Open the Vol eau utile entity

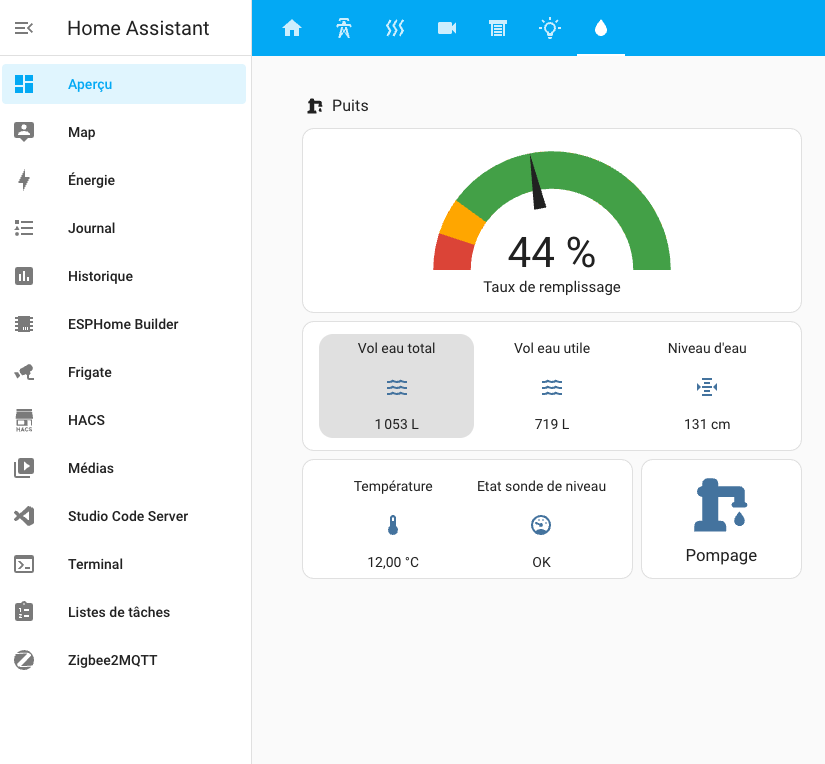pos(552,386)
